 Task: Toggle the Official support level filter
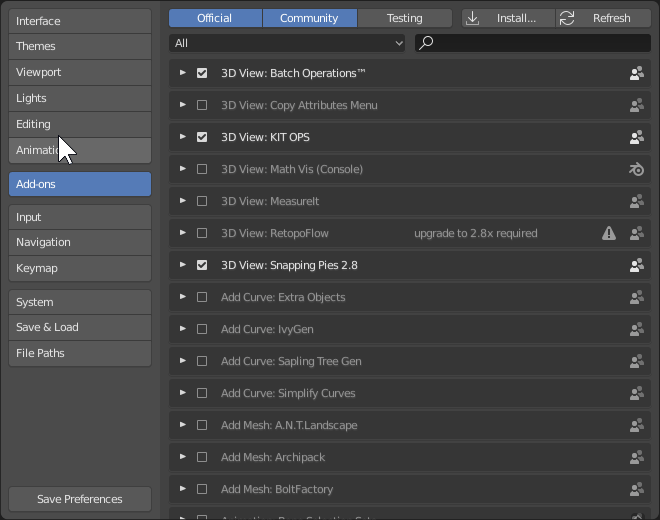click(x=215, y=18)
